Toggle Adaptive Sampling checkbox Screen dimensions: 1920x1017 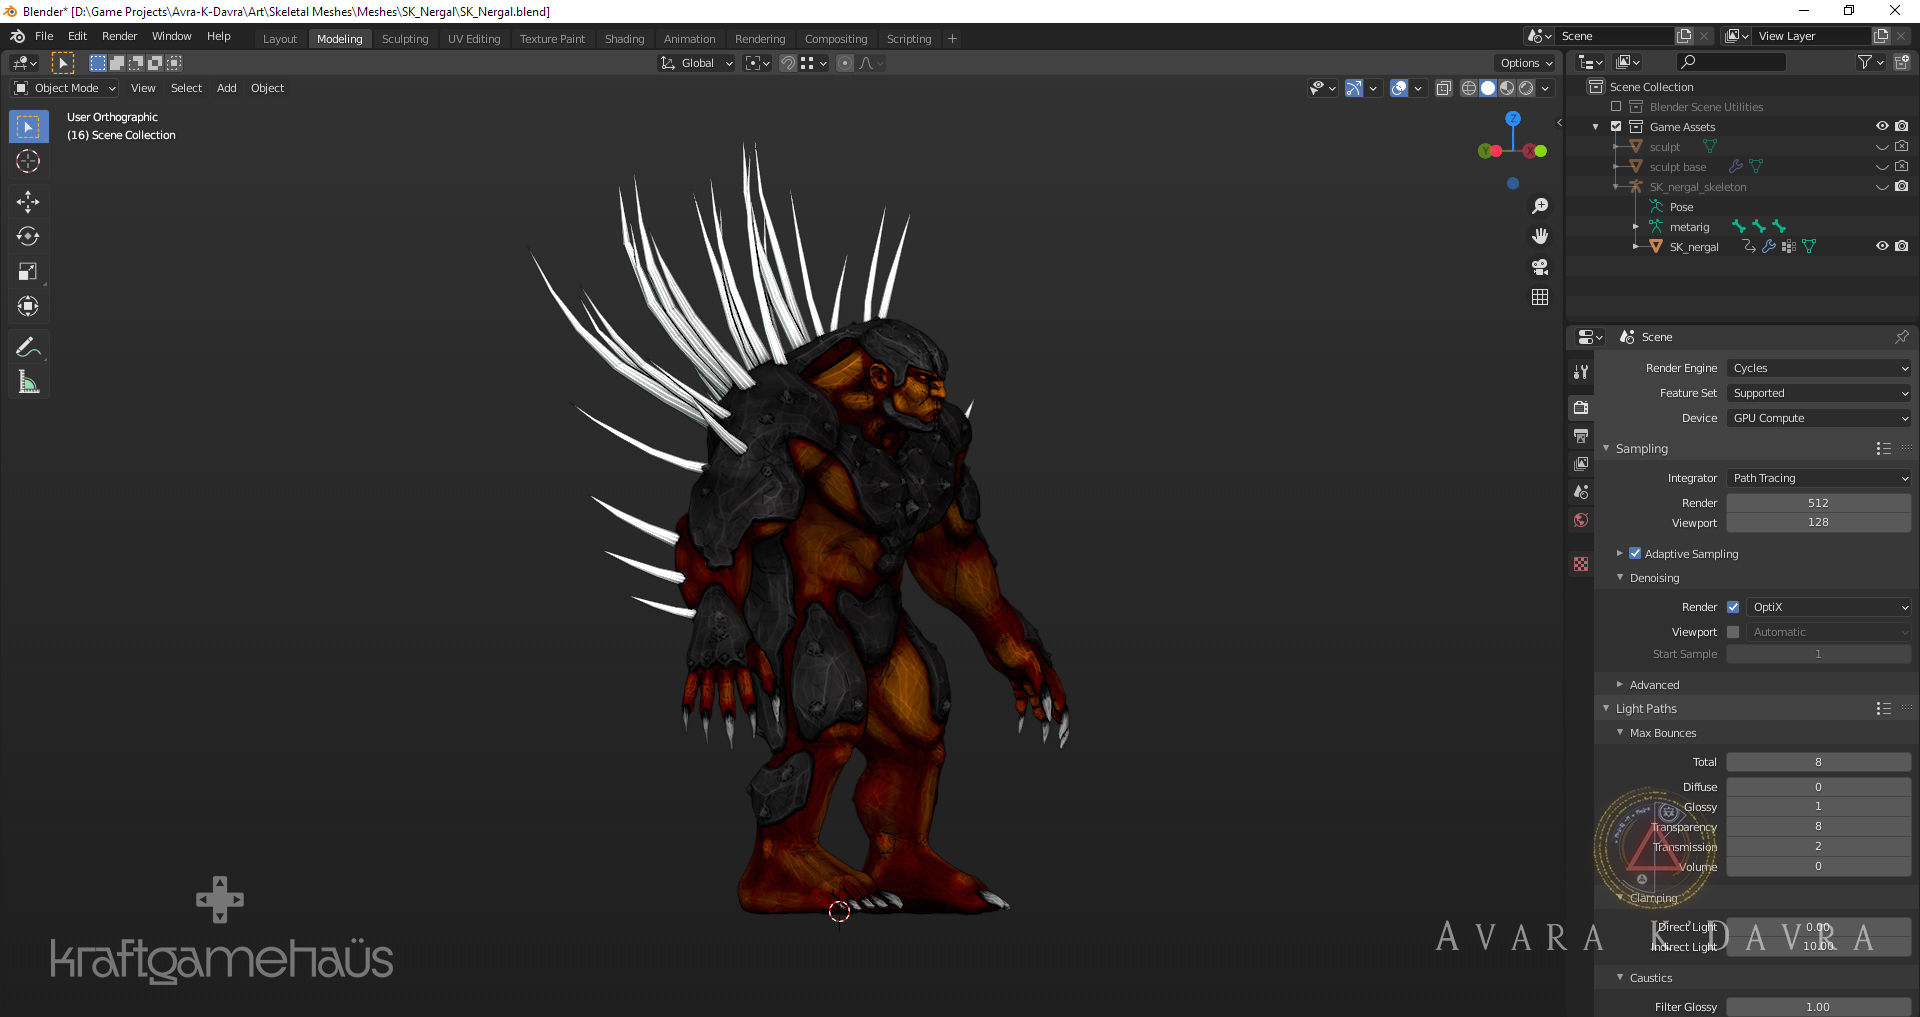[1635, 553]
